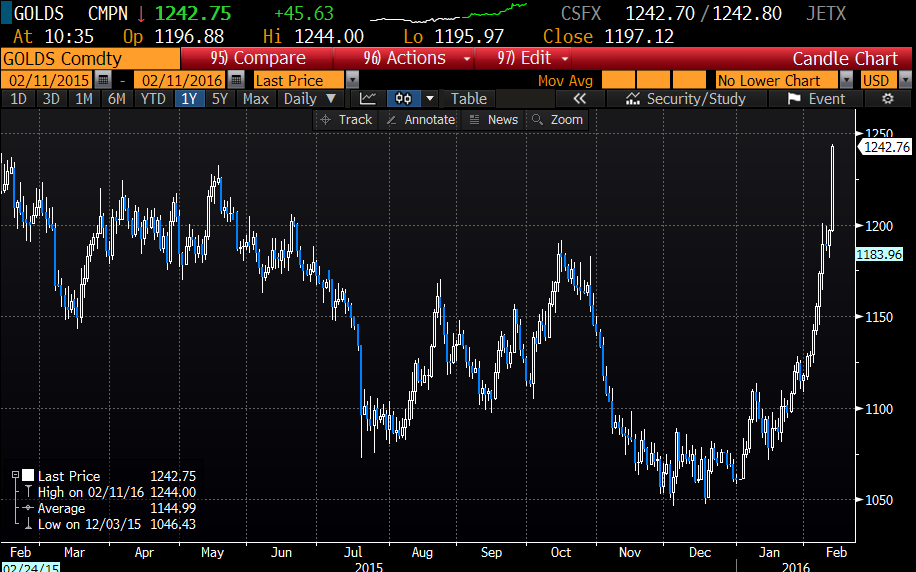Collapse the Last Price legend tree
Viewport: 916px width, 572px height.
[x=17, y=476]
